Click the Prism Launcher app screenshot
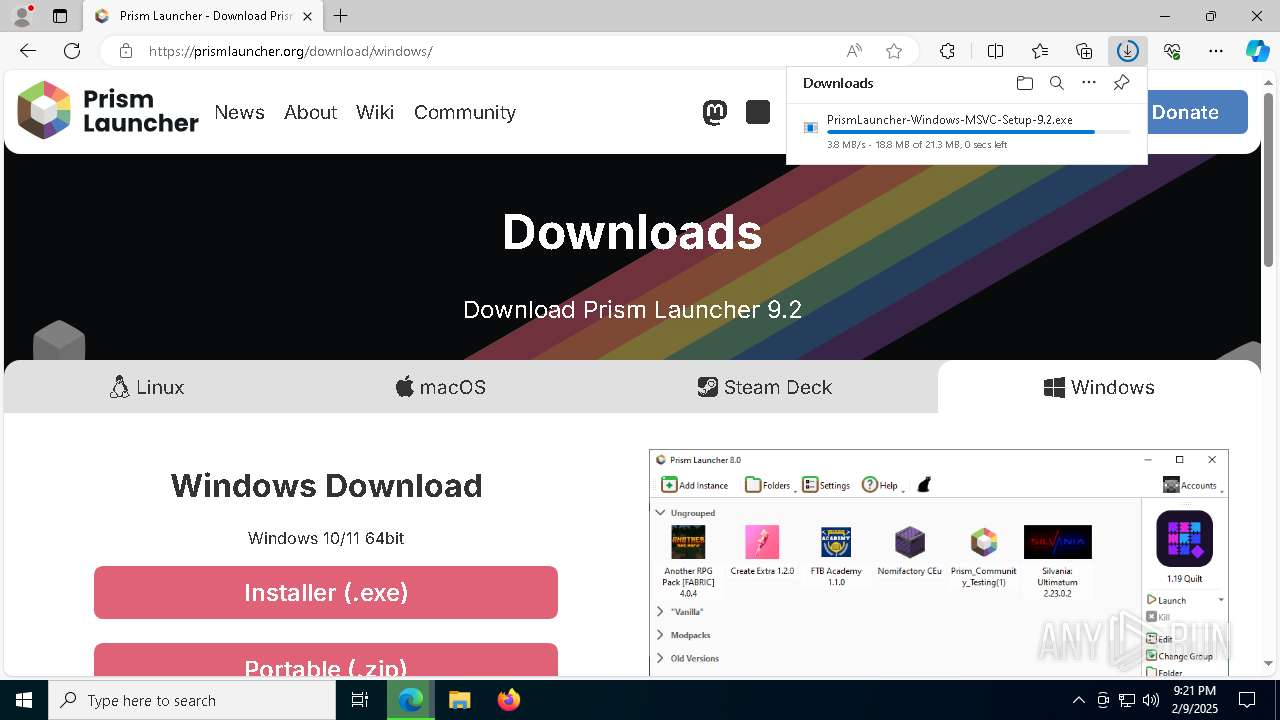1280x720 pixels. 938,563
